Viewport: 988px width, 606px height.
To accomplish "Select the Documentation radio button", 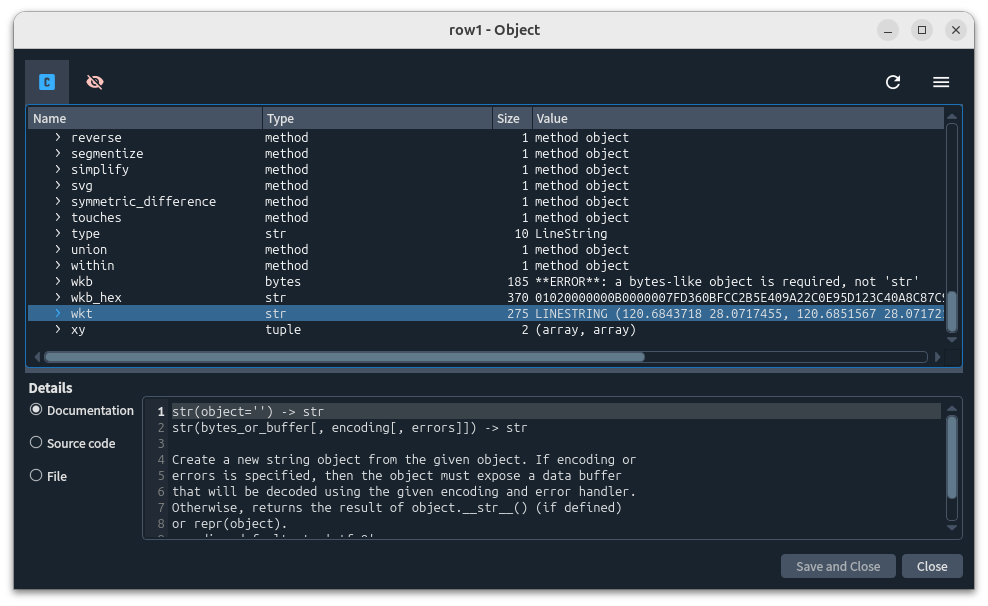I will pos(37,410).
